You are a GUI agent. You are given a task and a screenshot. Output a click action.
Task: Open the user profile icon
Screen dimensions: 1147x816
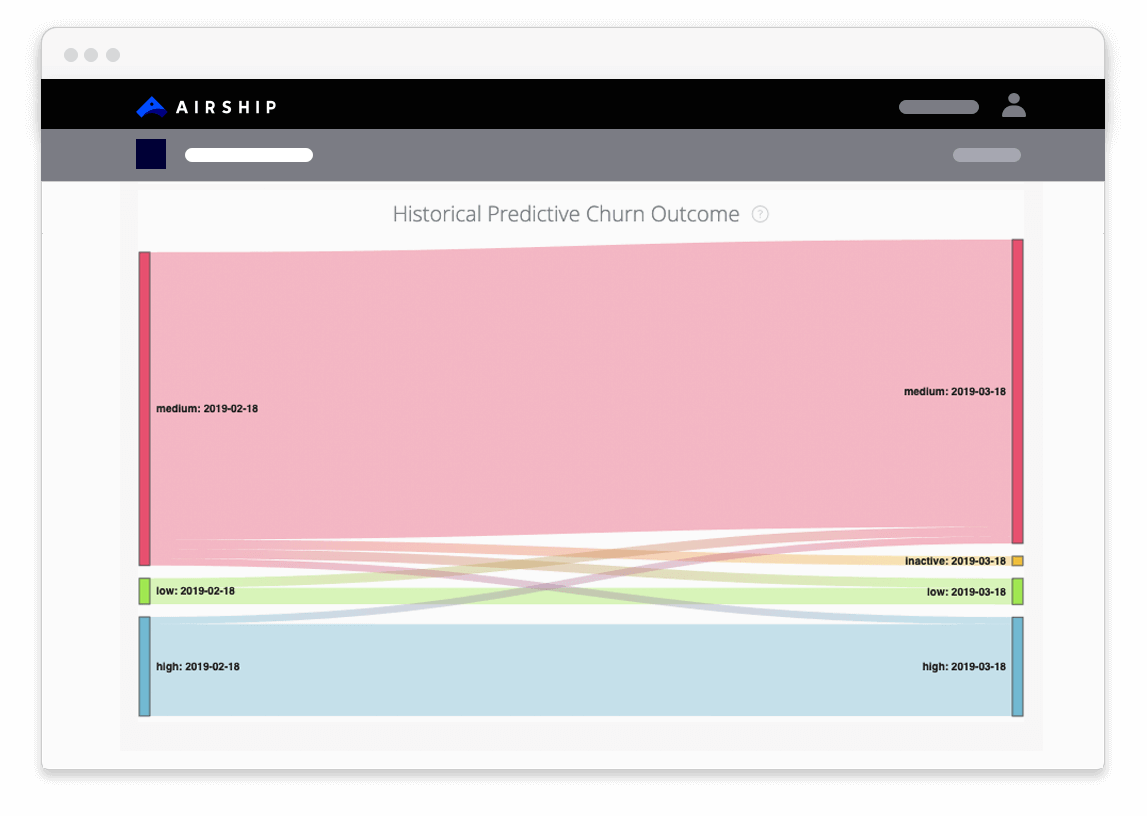(1014, 105)
